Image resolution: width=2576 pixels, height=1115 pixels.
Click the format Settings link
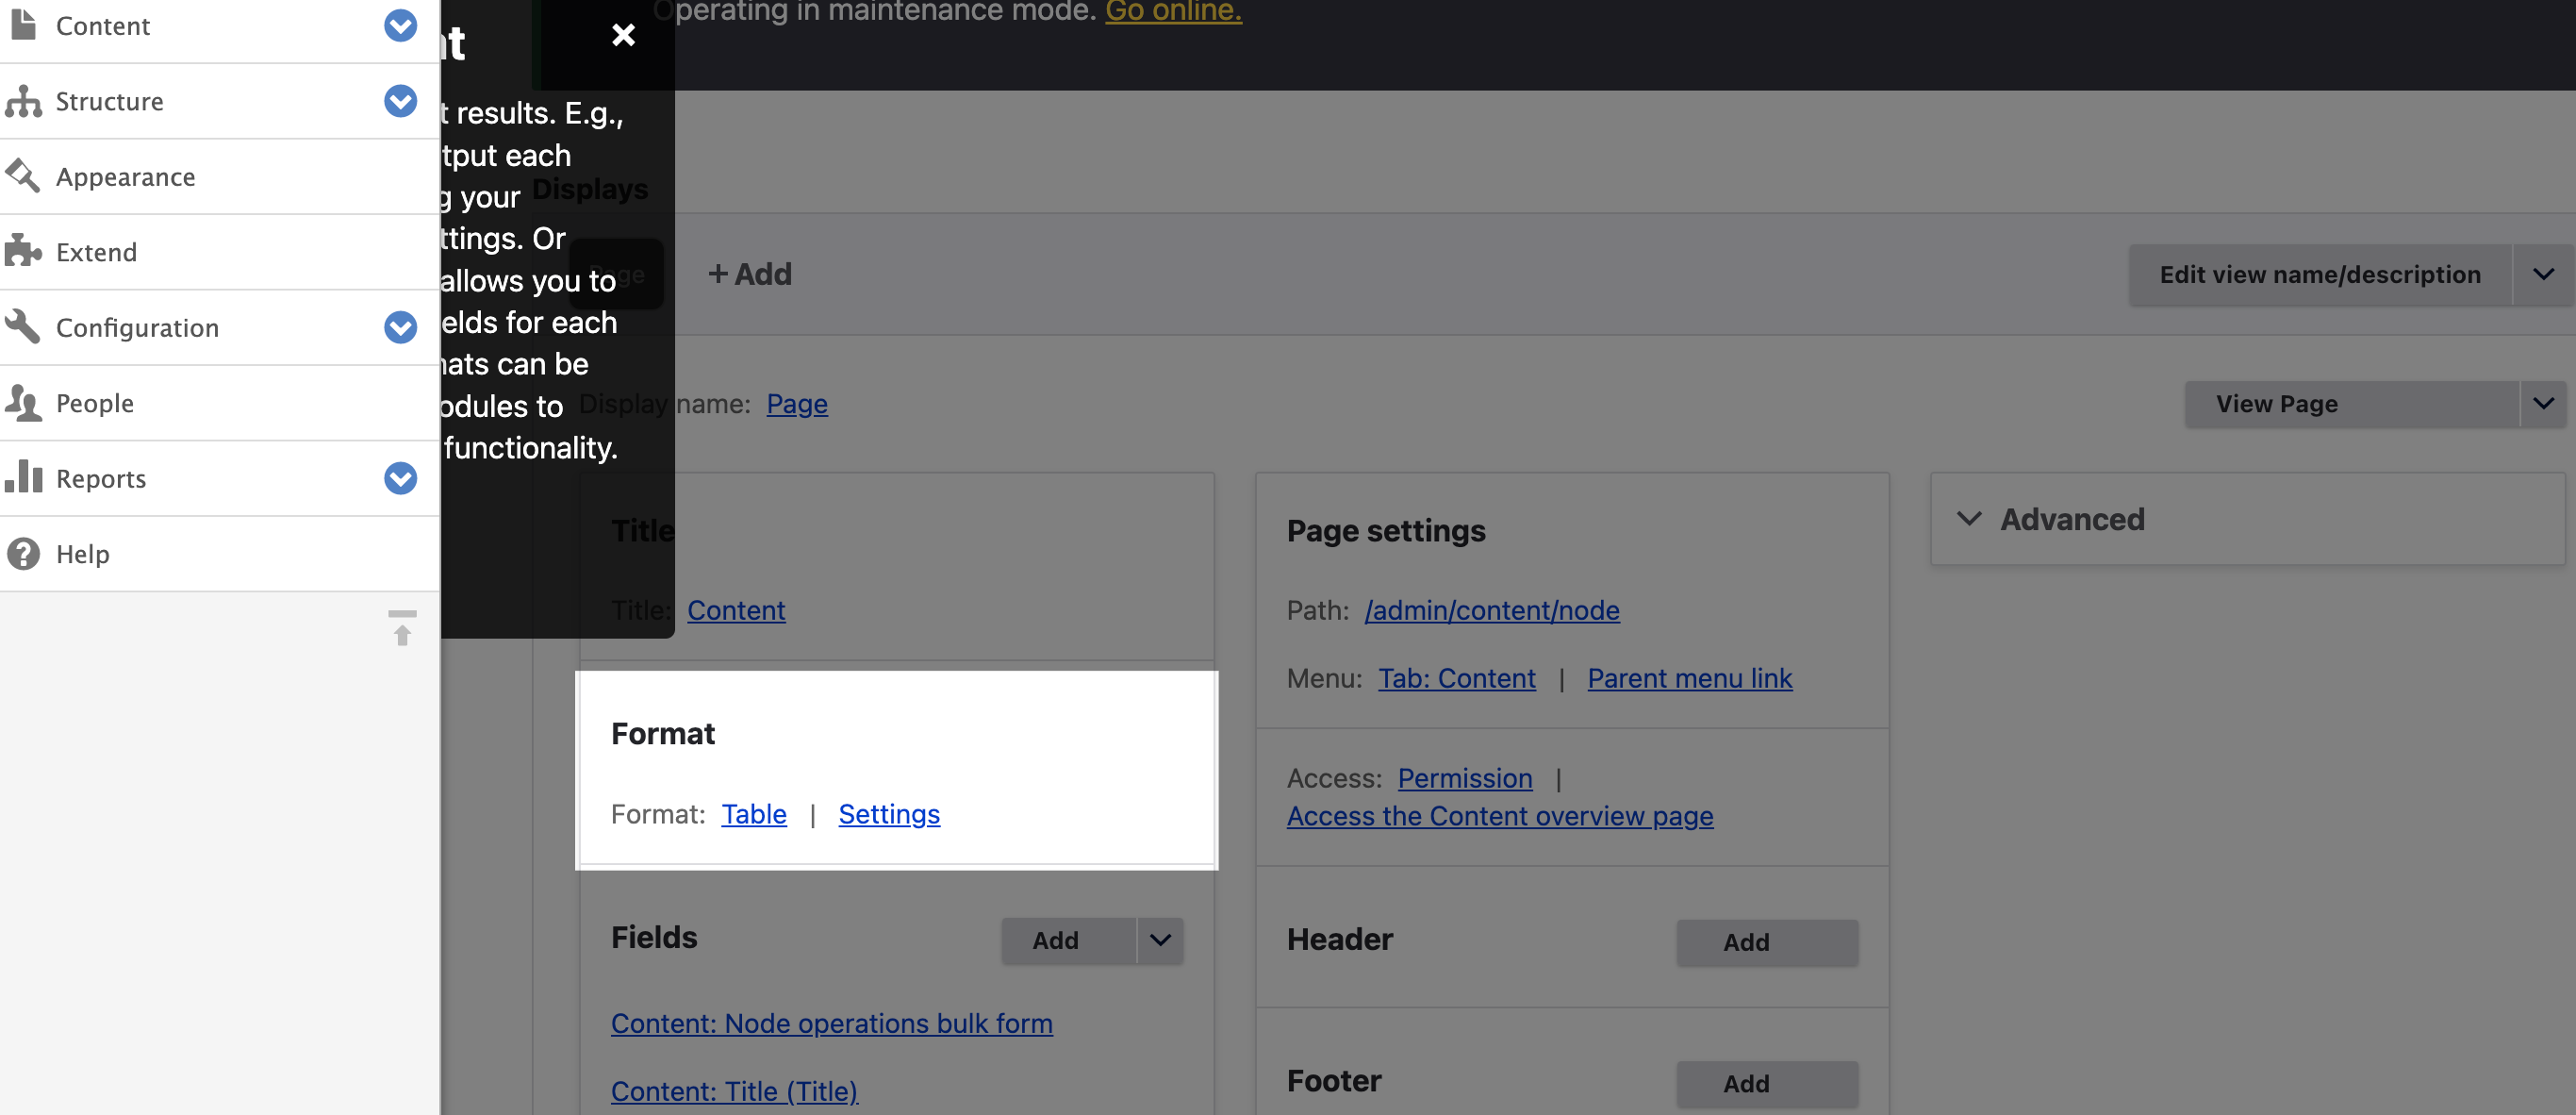889,814
